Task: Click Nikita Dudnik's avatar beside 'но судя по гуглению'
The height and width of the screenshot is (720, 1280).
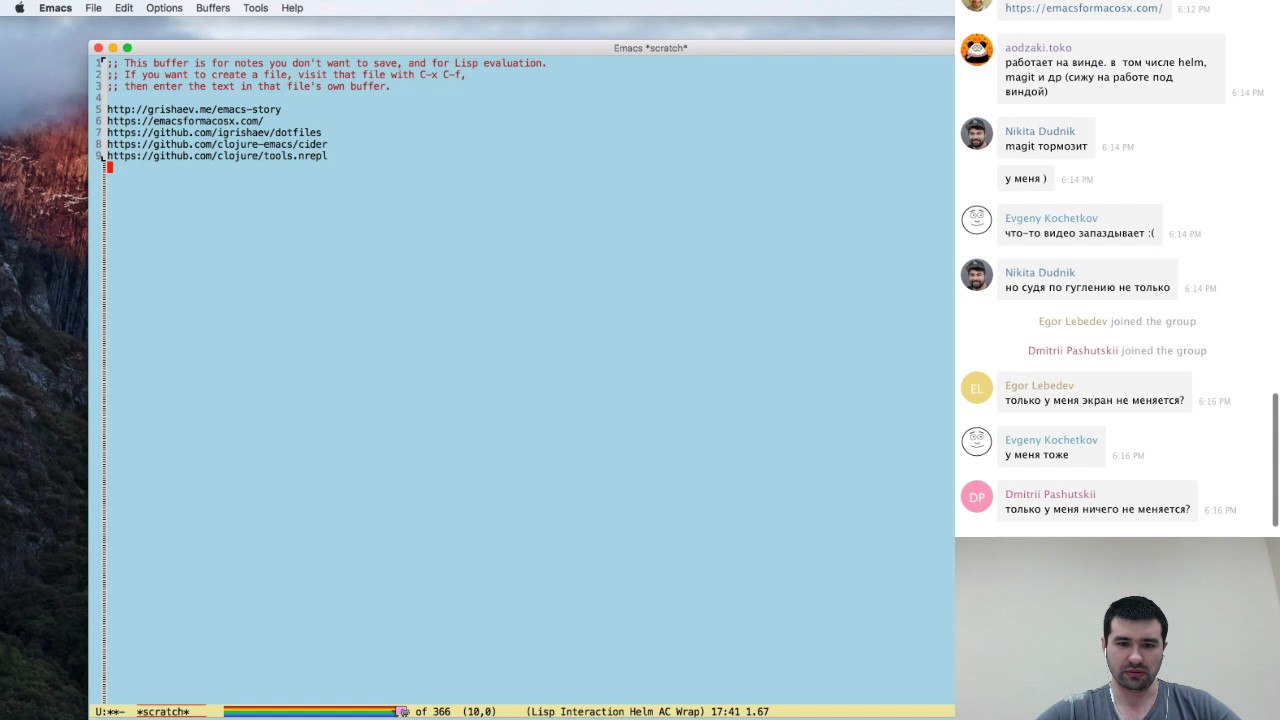Action: coord(976,274)
